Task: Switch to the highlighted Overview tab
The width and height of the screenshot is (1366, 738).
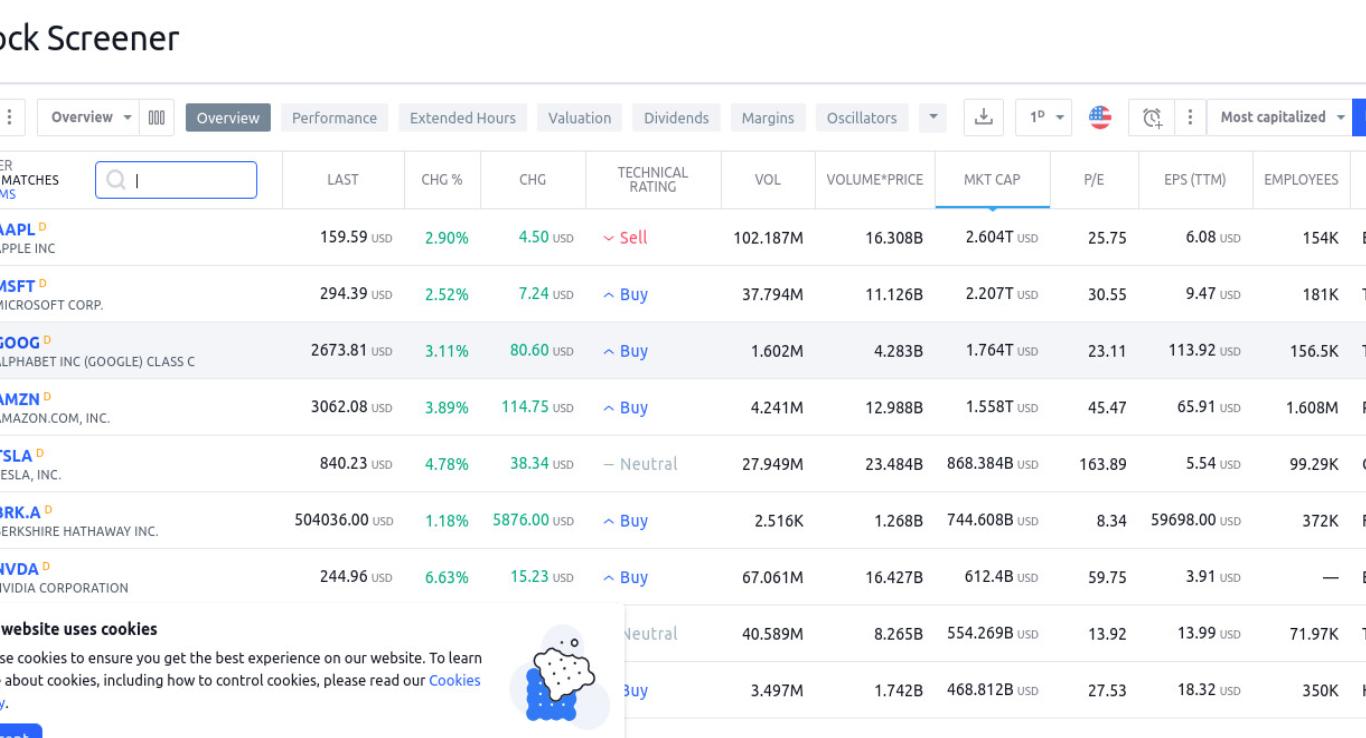Action: click(228, 117)
